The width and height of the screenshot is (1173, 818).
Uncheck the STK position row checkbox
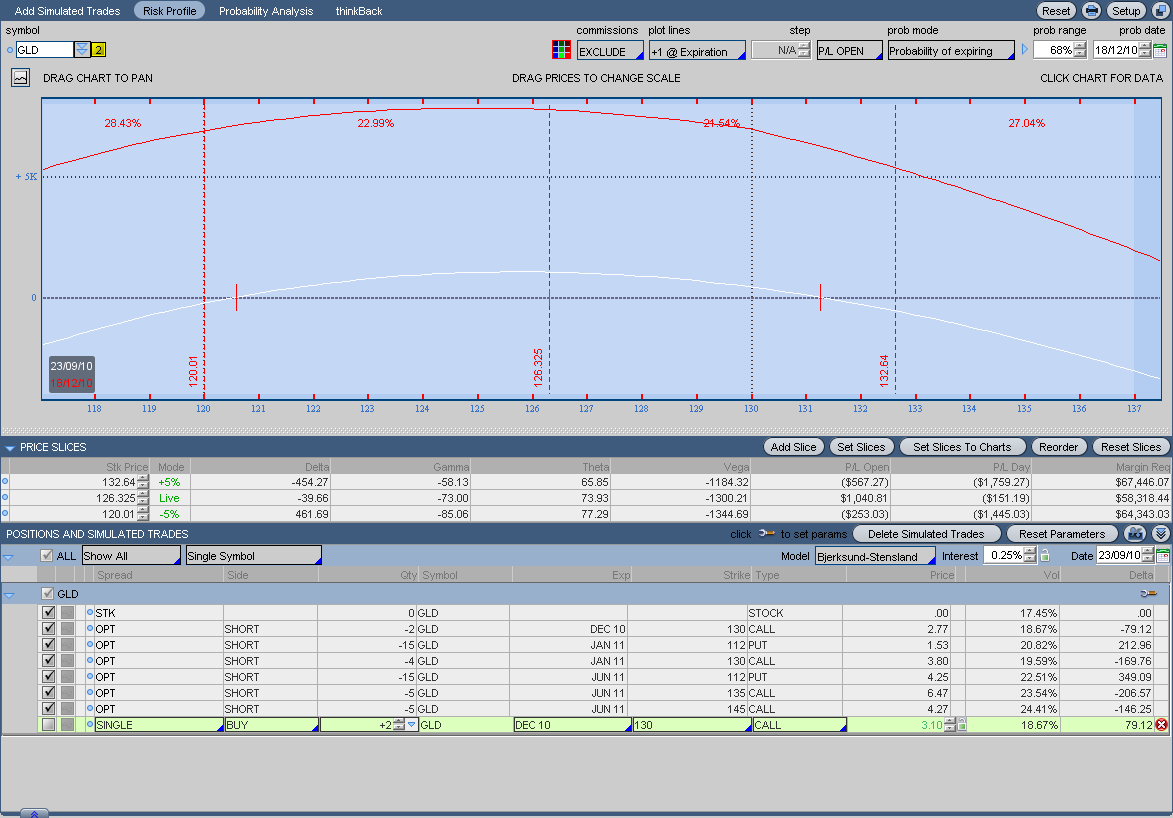48,613
